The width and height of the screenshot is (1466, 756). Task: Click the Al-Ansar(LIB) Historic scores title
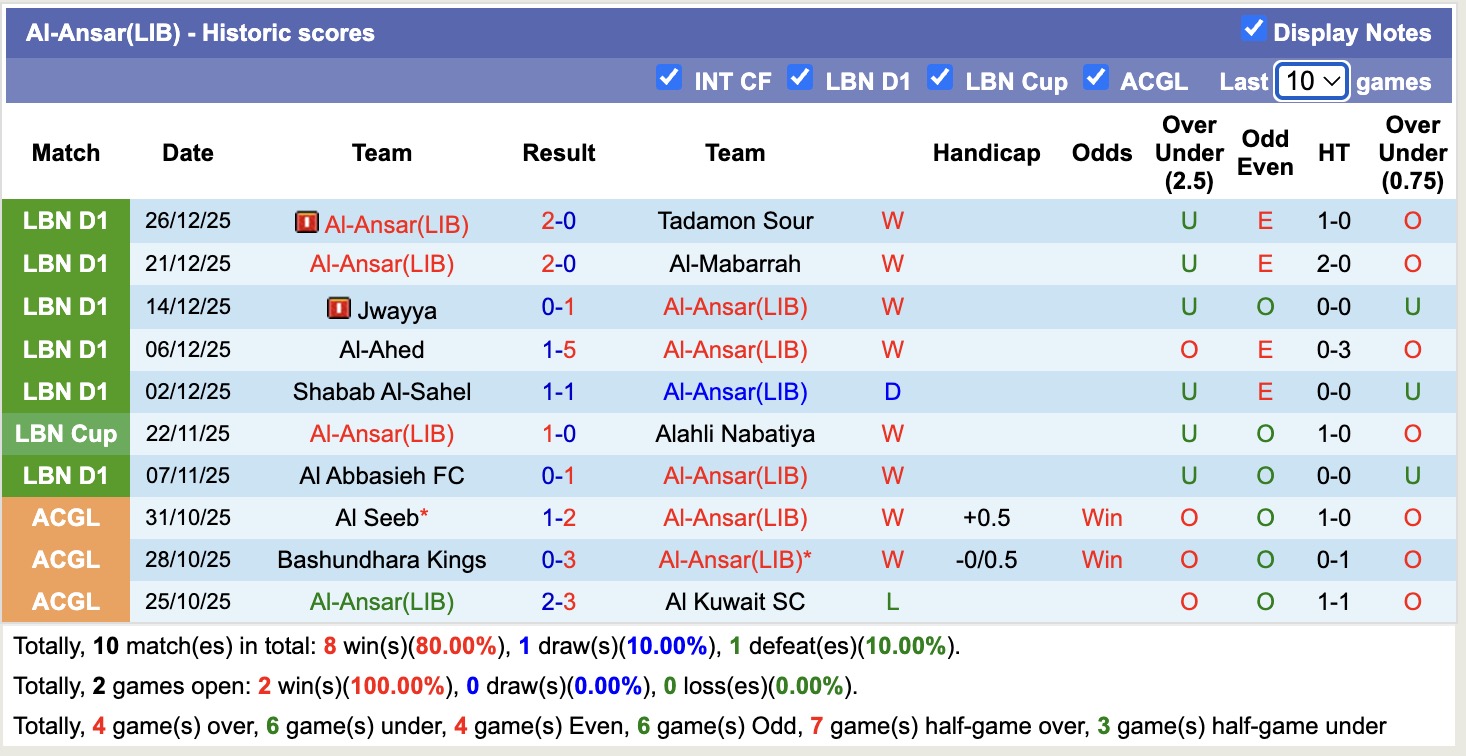200,31
